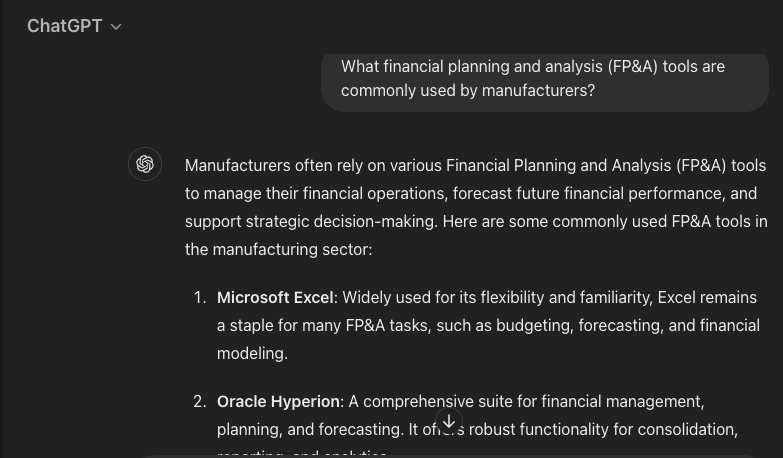783x458 pixels.
Task: Click the bold "Microsoft Excel" heading
Action: click(275, 297)
